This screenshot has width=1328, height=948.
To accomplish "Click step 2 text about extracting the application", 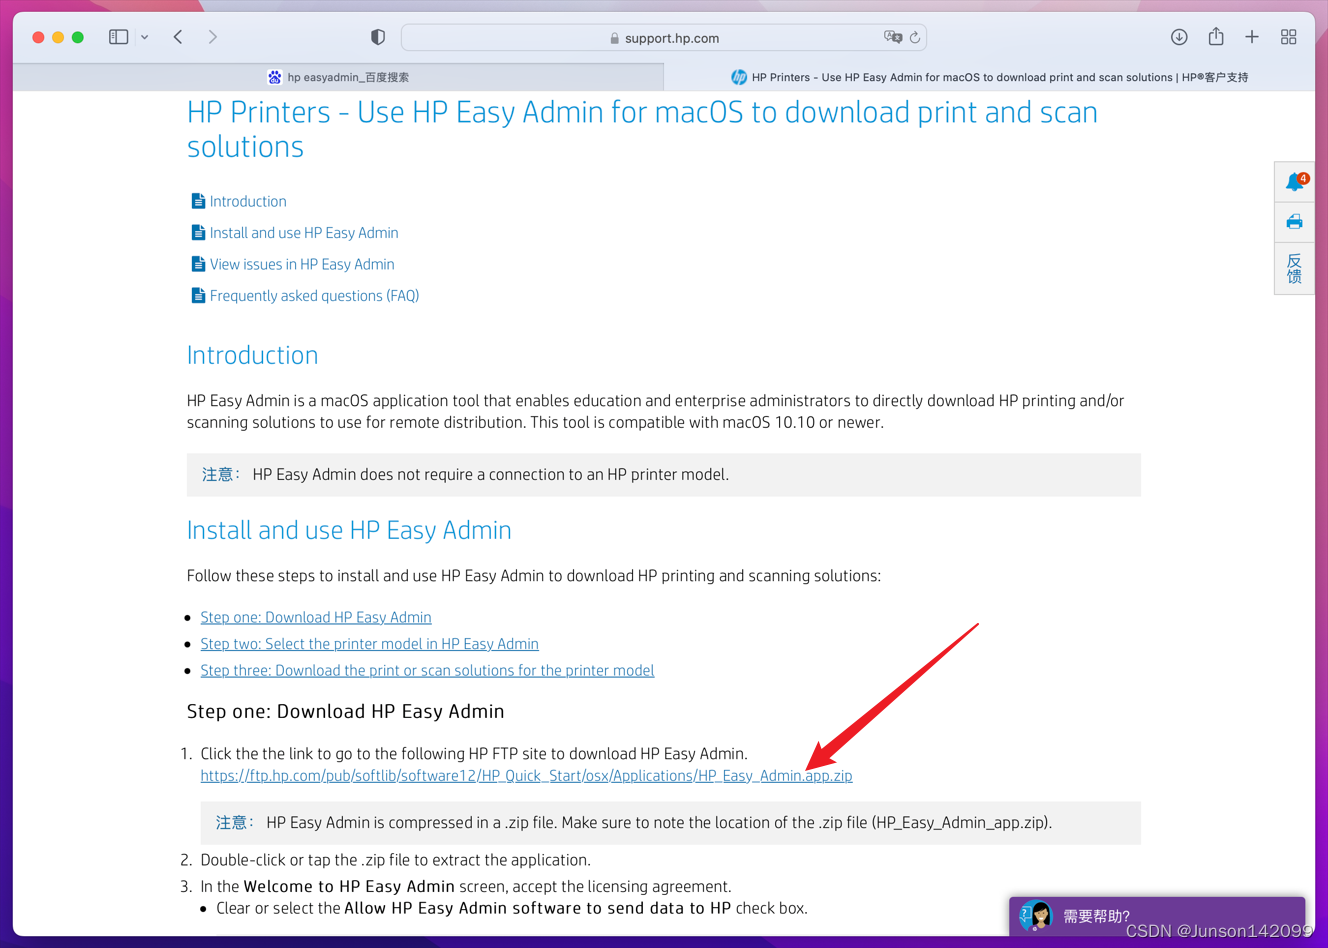I will [395, 860].
